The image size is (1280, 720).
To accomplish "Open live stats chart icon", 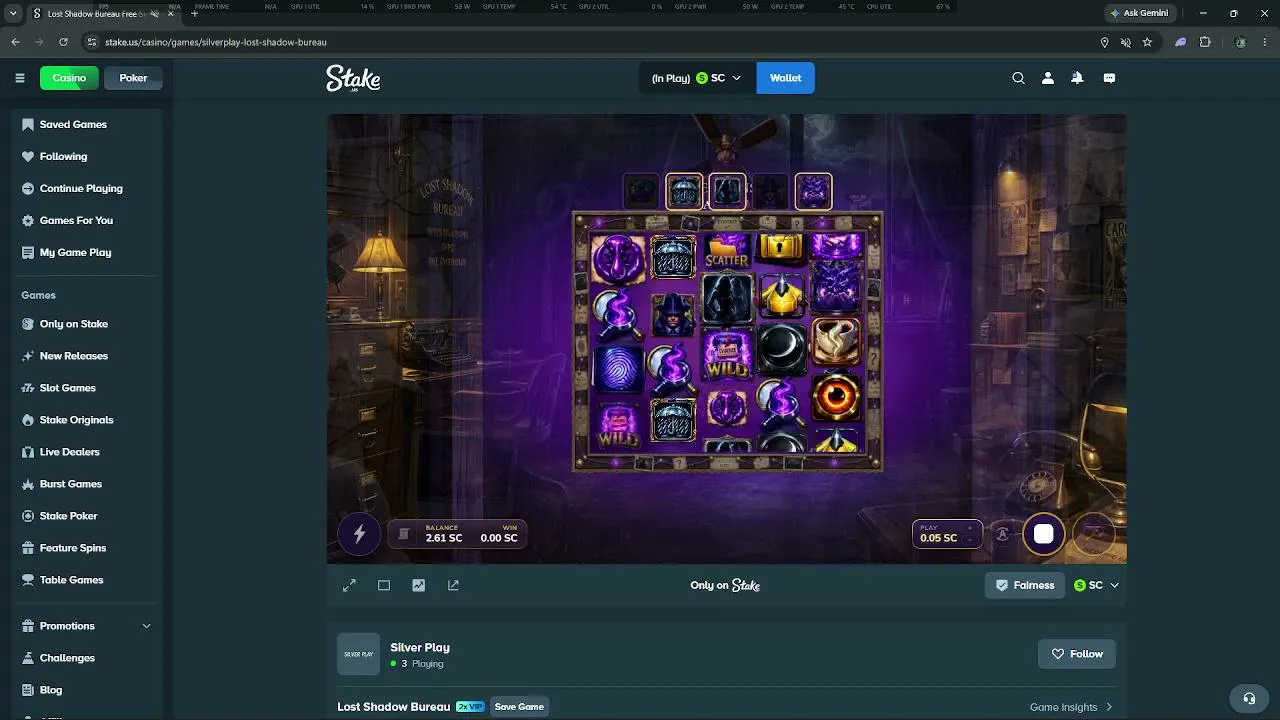I will (418, 585).
